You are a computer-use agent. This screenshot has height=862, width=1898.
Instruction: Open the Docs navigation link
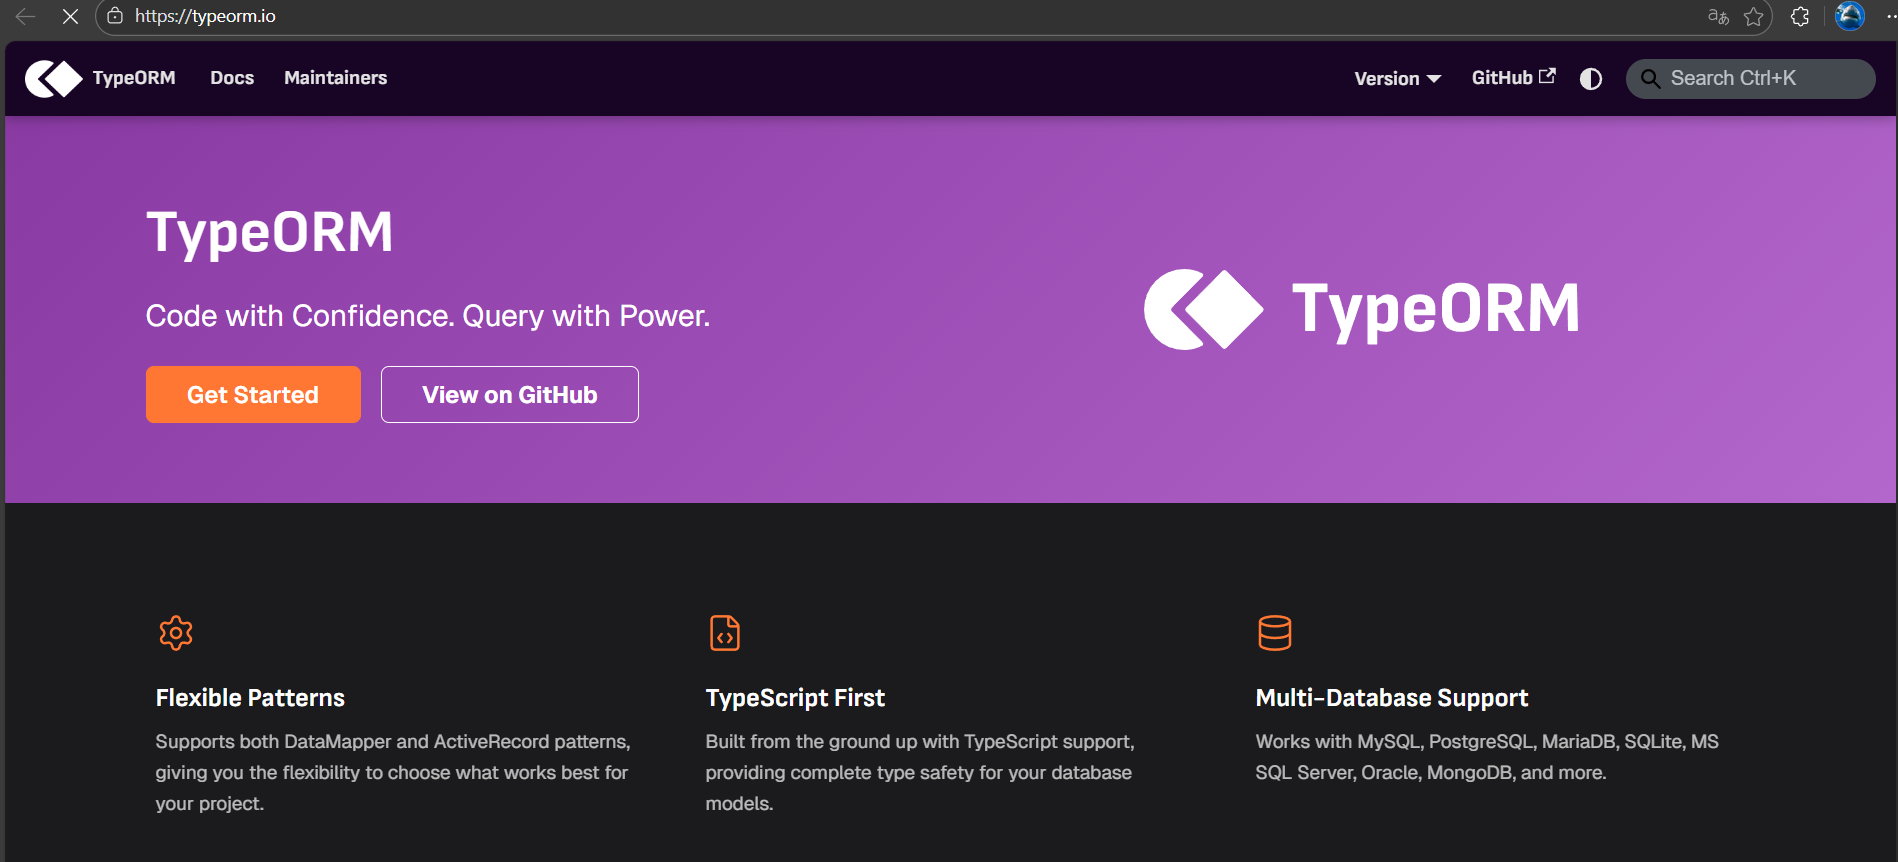click(232, 78)
